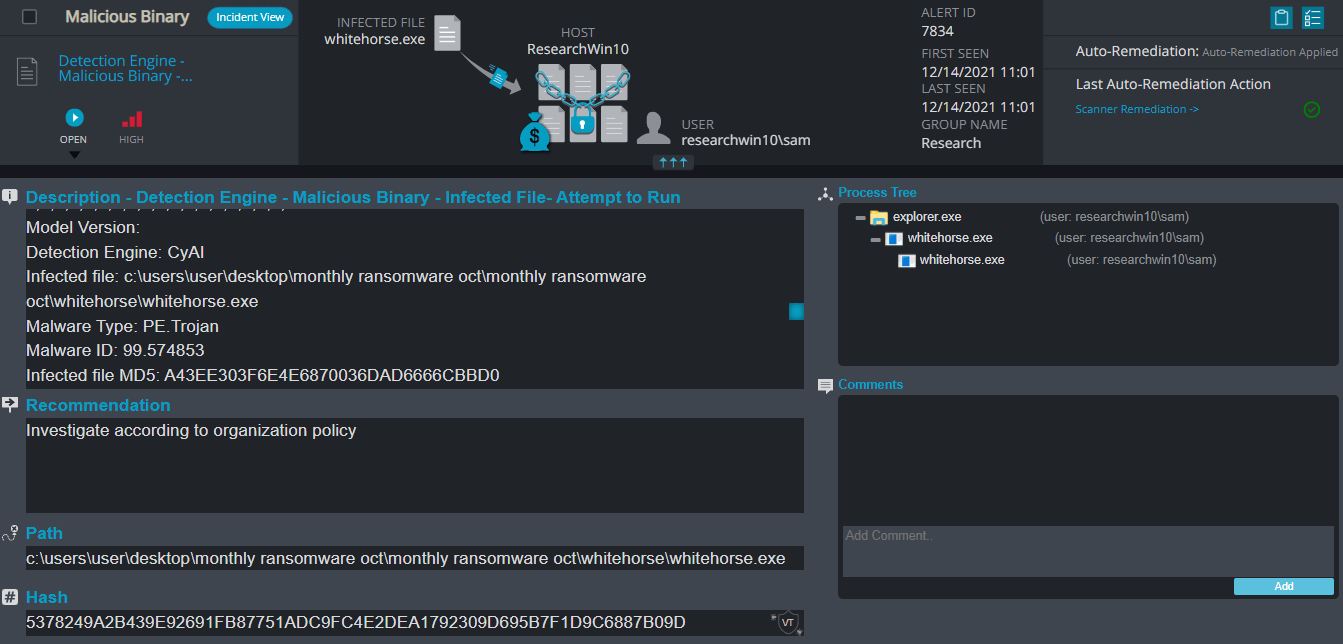Click the infected file whitehorse.exe document icon
The image size is (1343, 644).
click(x=449, y=32)
